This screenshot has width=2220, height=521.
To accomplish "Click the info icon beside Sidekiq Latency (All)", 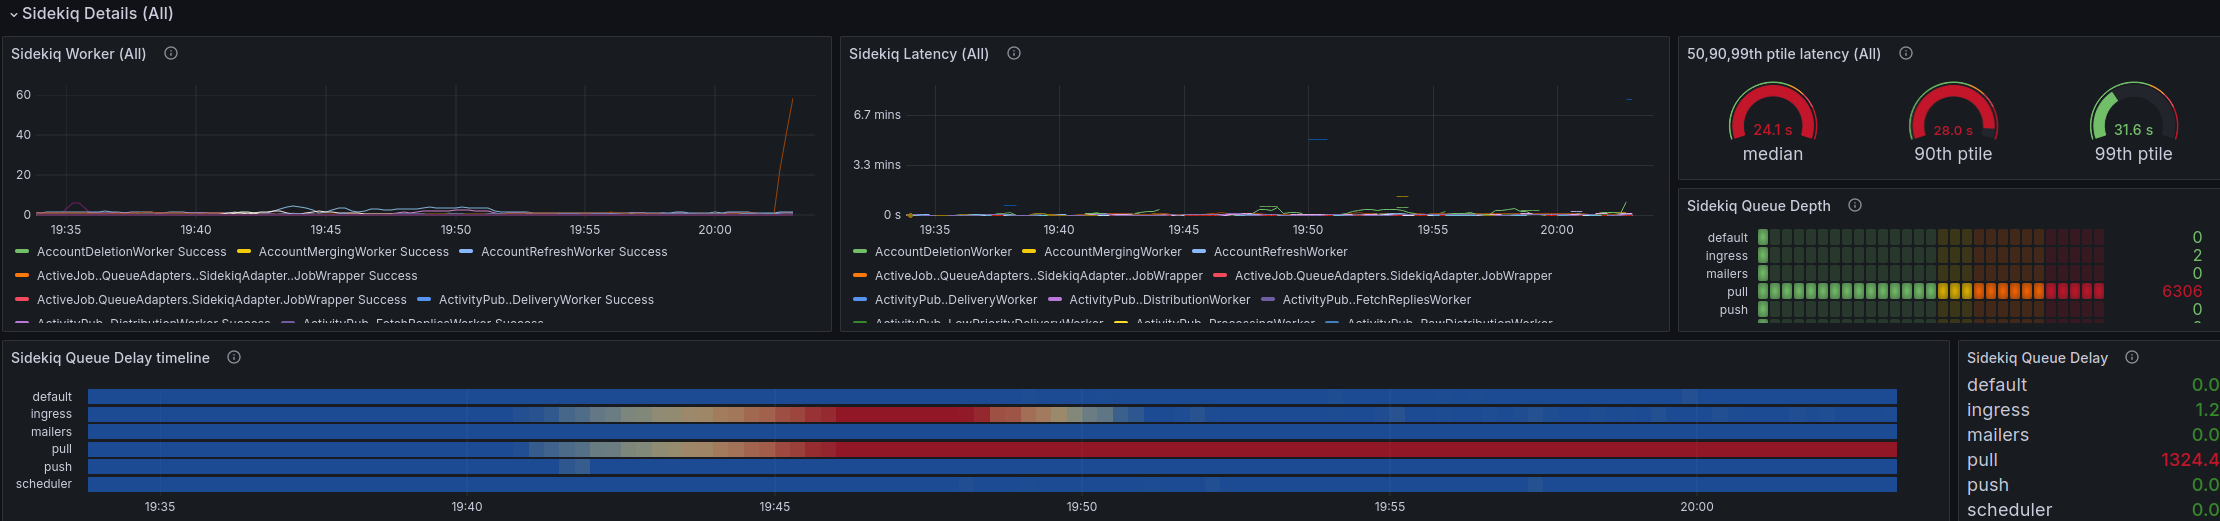I will coord(1014,53).
